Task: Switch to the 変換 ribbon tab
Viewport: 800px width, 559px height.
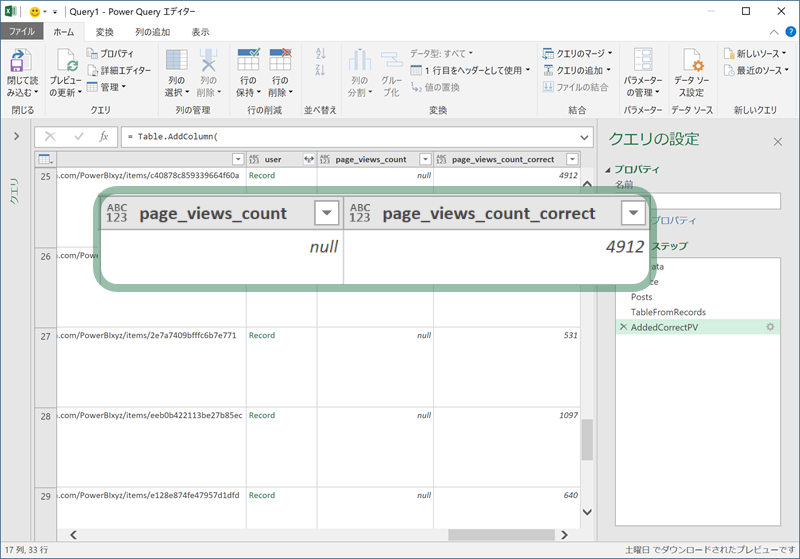Action: pos(105,32)
